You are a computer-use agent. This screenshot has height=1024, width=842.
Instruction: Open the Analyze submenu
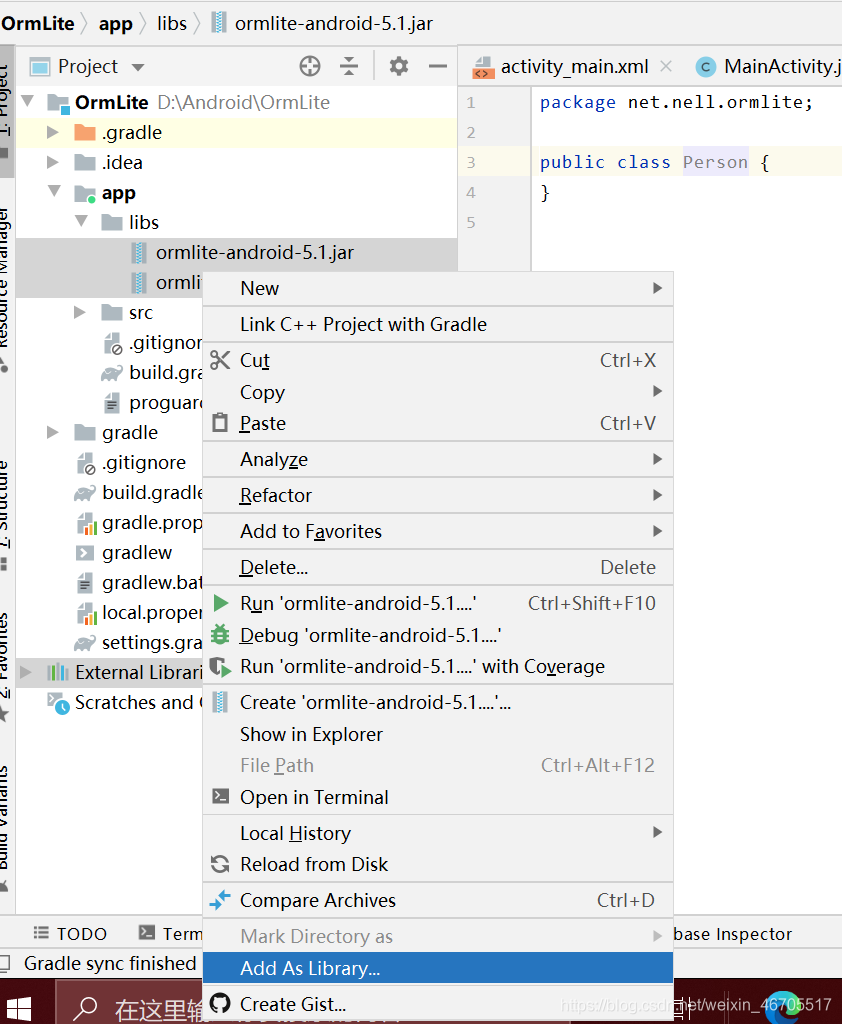[438, 459]
